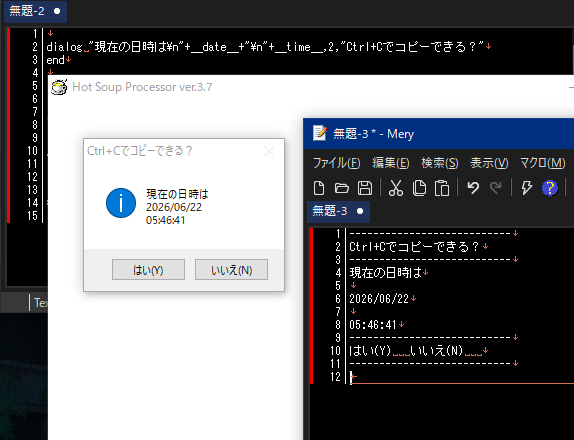Click the lightning bolt macro icon
The image size is (574, 440).
(x=526, y=188)
